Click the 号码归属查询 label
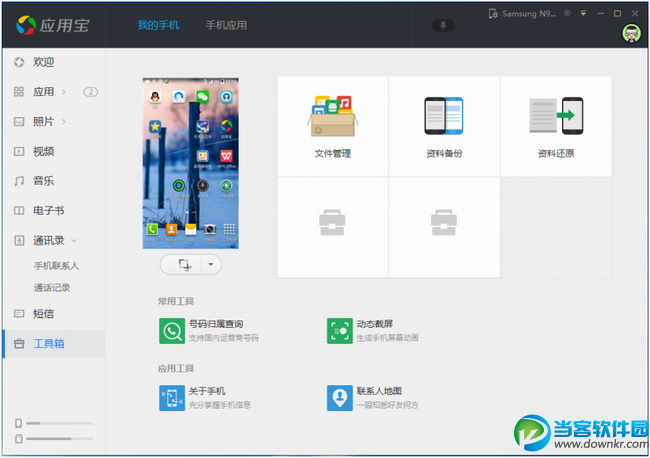Screen dimensions: 650x458 pyautogui.click(x=216, y=324)
